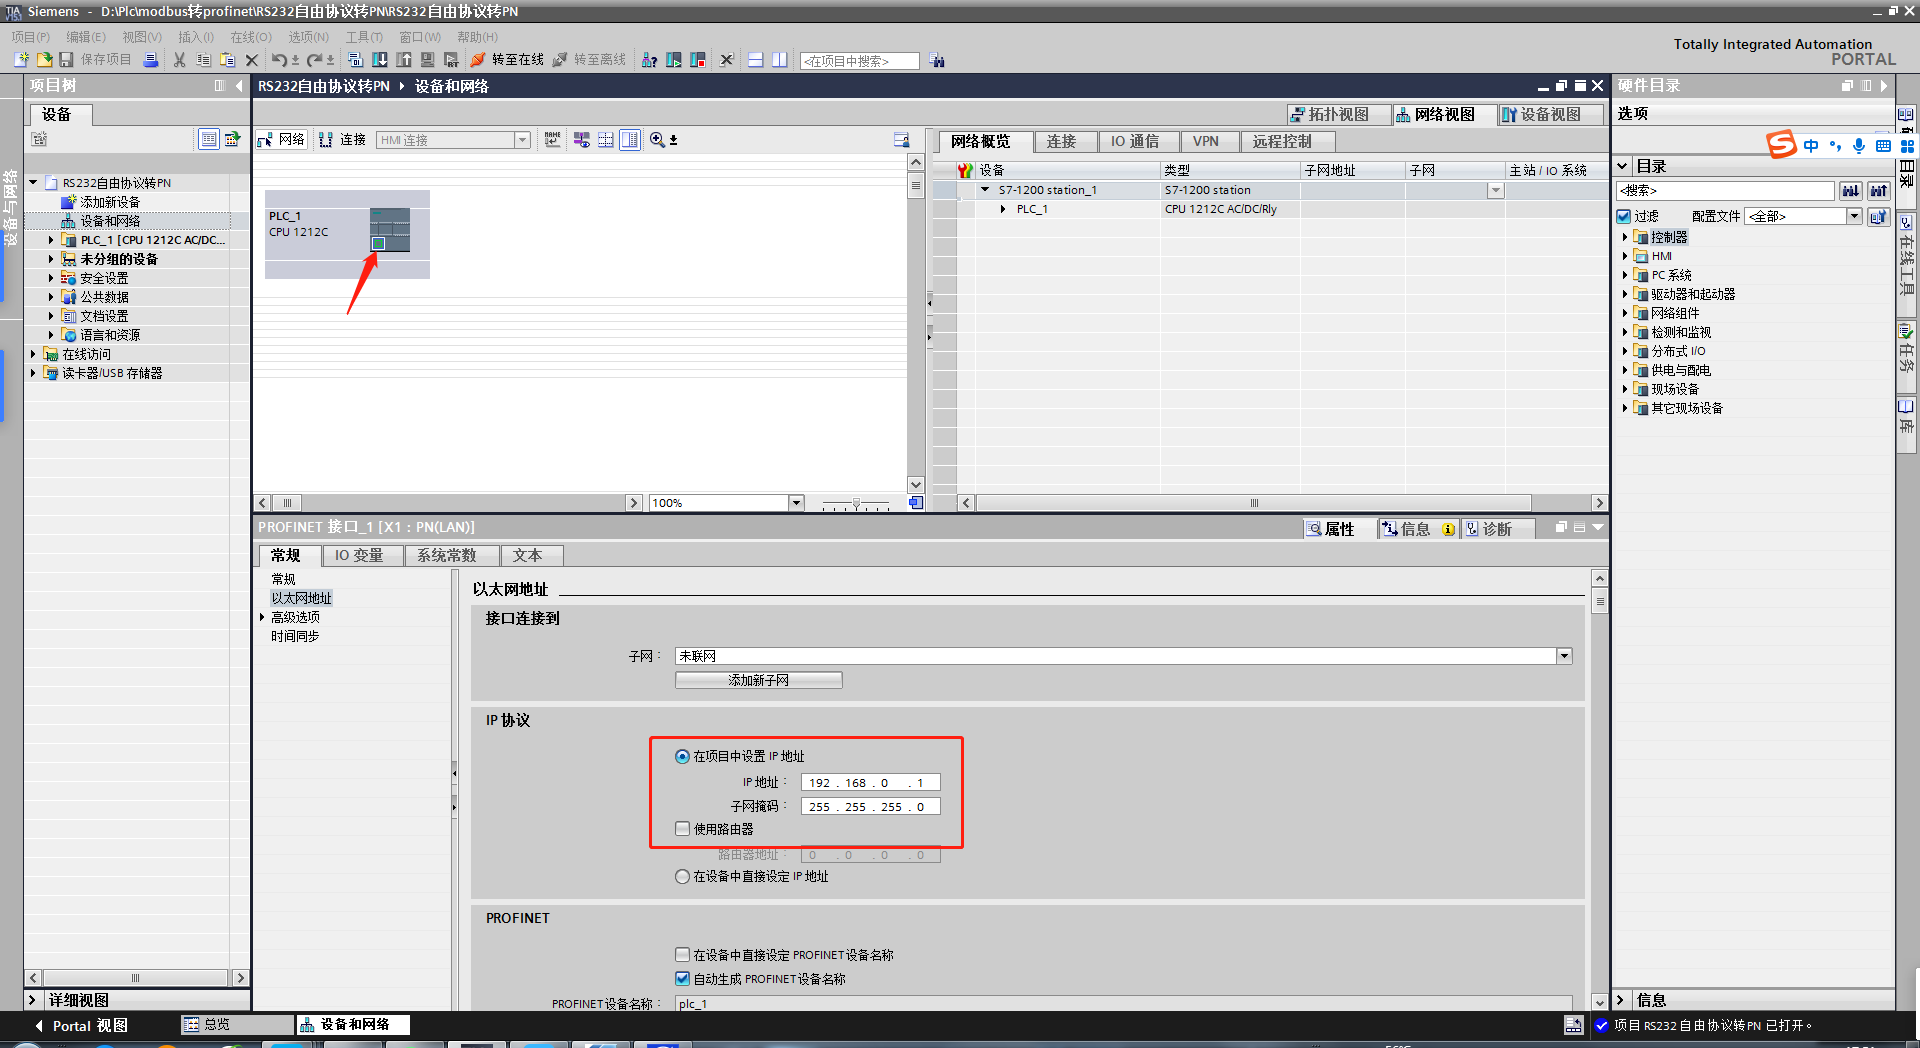Click the Undo arrow icon
The width and height of the screenshot is (1920, 1048).
pos(279,60)
